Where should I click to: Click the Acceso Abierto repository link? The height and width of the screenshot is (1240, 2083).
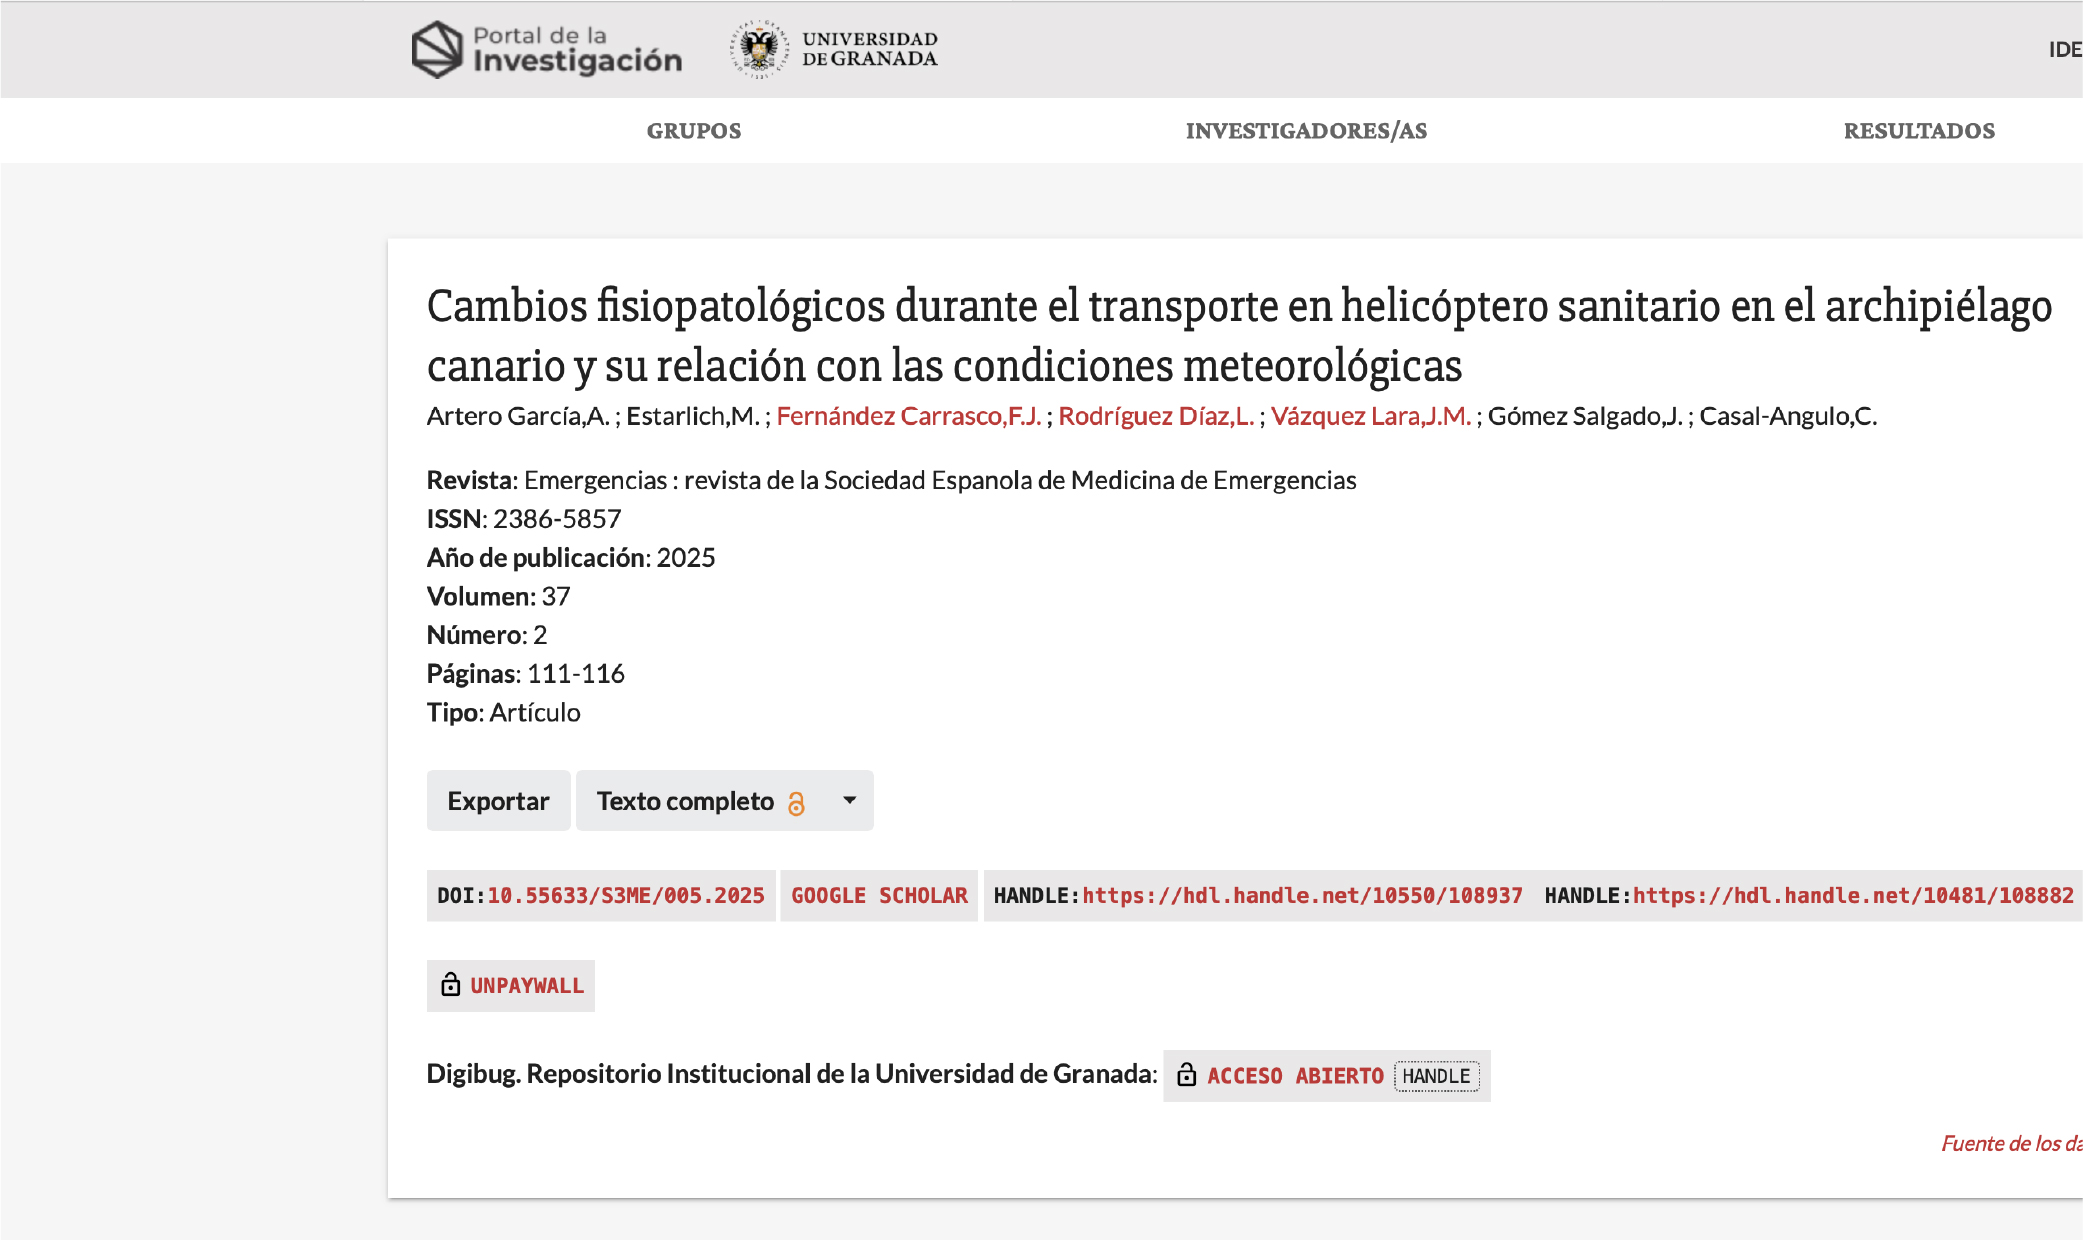click(1295, 1076)
